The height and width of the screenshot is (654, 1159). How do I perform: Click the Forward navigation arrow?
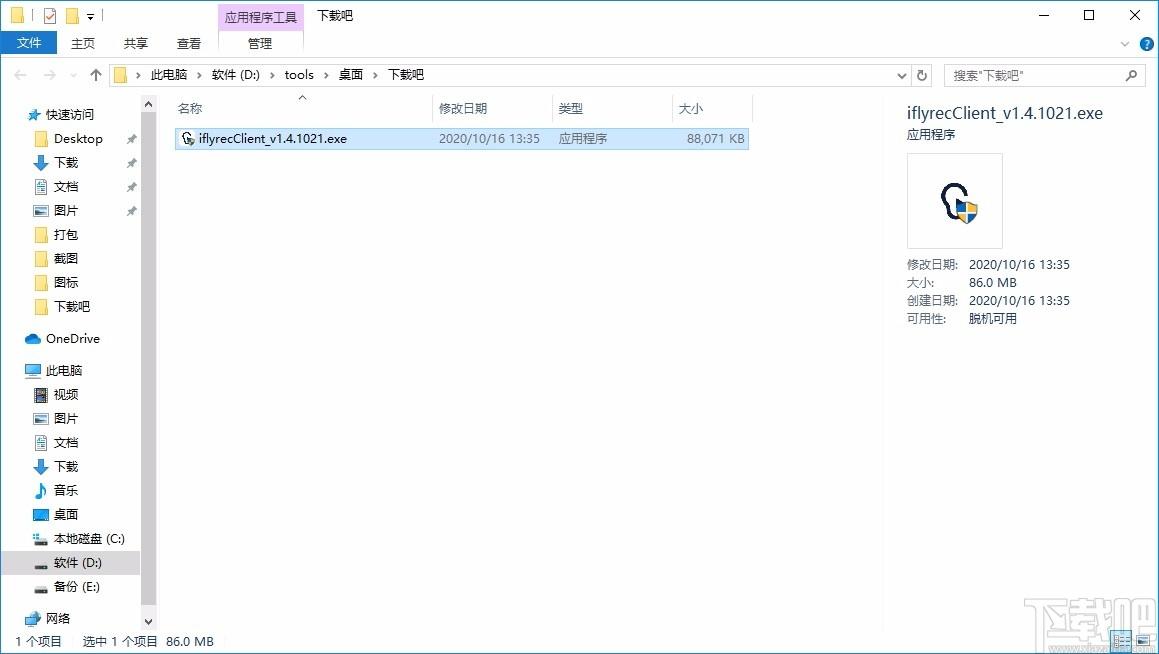tap(50, 75)
